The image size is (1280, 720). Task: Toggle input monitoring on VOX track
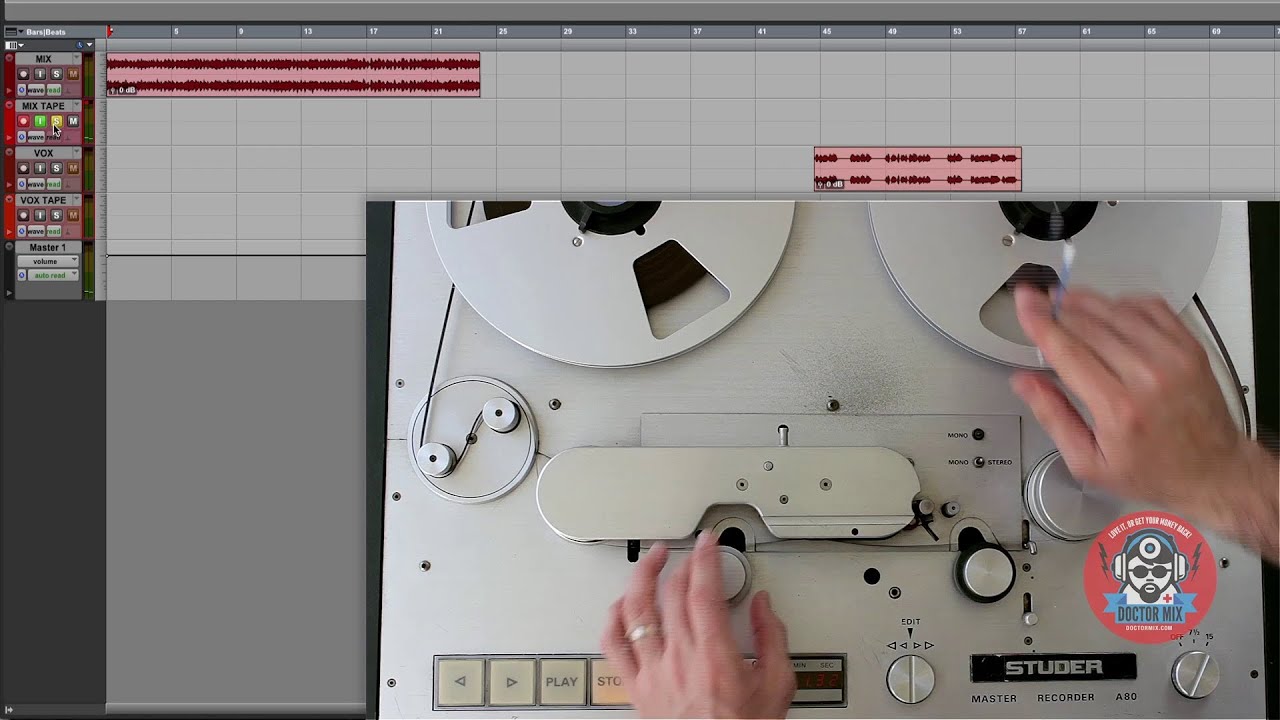(40, 168)
